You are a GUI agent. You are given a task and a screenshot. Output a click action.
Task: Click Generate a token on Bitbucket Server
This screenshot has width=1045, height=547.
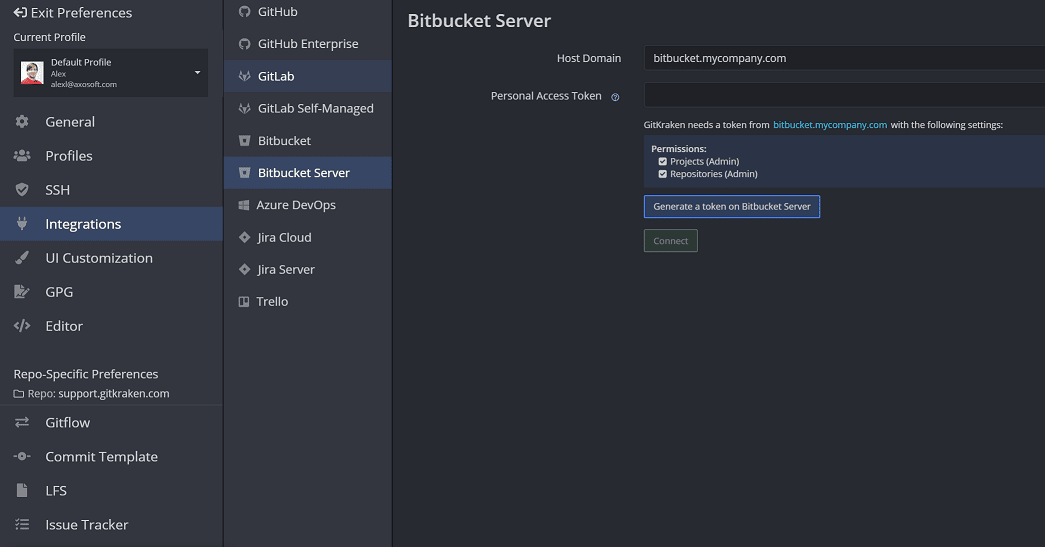click(x=731, y=206)
